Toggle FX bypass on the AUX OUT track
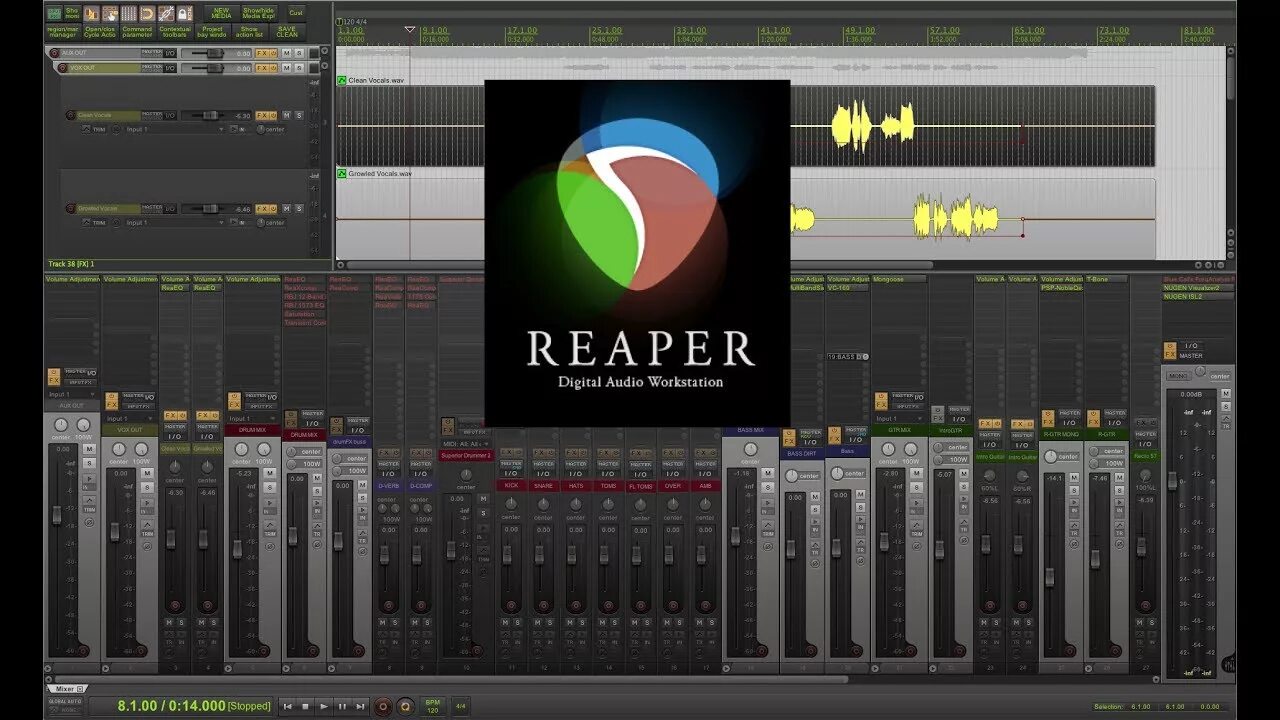This screenshot has height=720, width=1280. 273,53
